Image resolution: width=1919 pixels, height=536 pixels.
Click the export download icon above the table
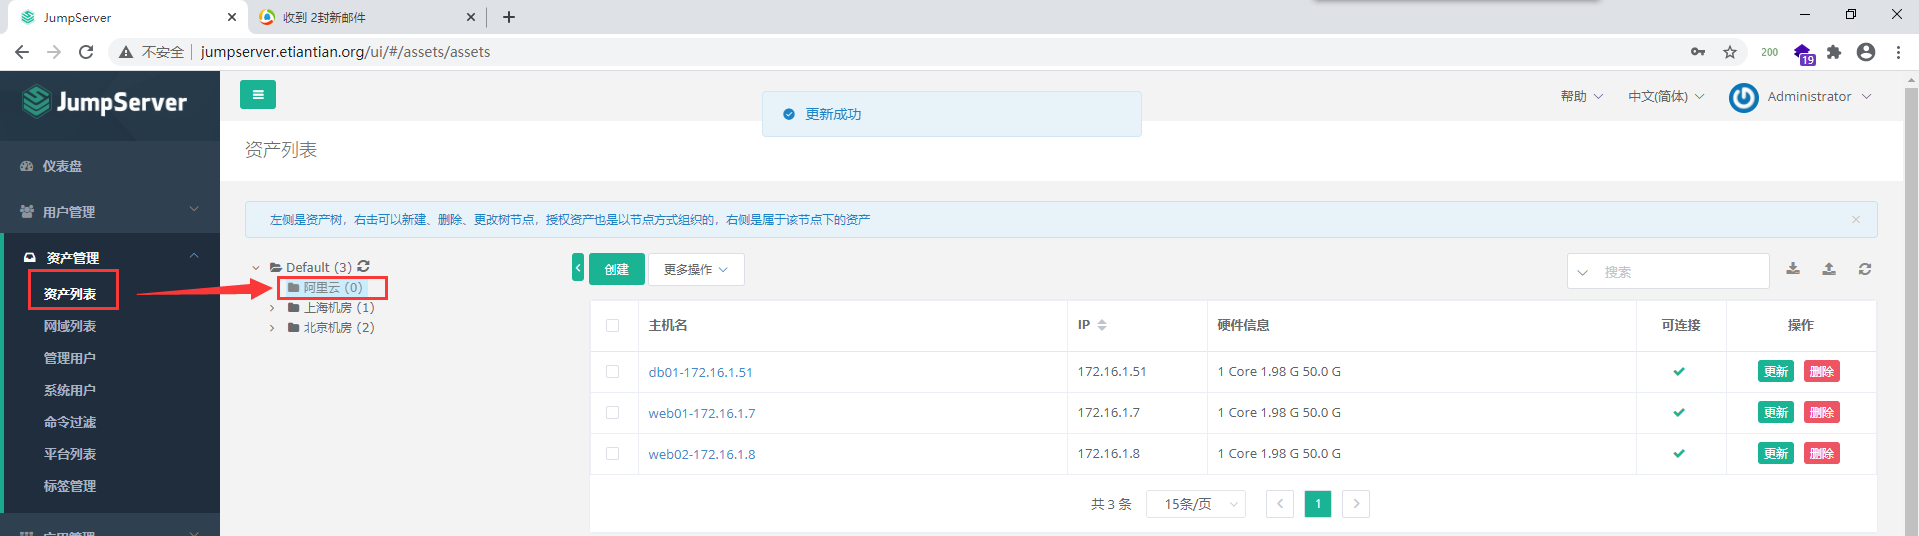1793,268
